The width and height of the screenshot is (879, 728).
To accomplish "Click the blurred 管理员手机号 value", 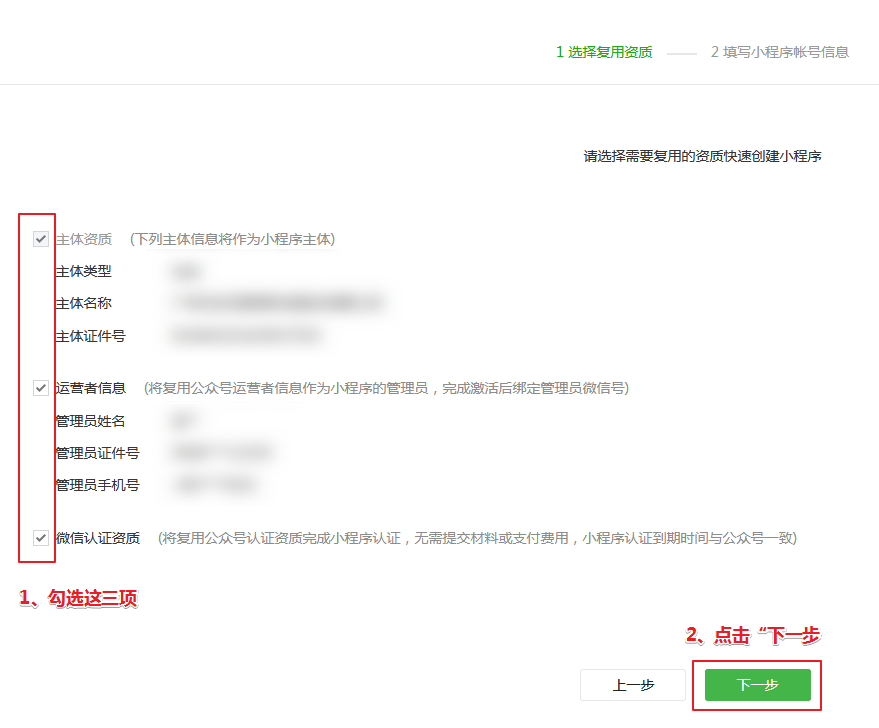I will coord(215,486).
